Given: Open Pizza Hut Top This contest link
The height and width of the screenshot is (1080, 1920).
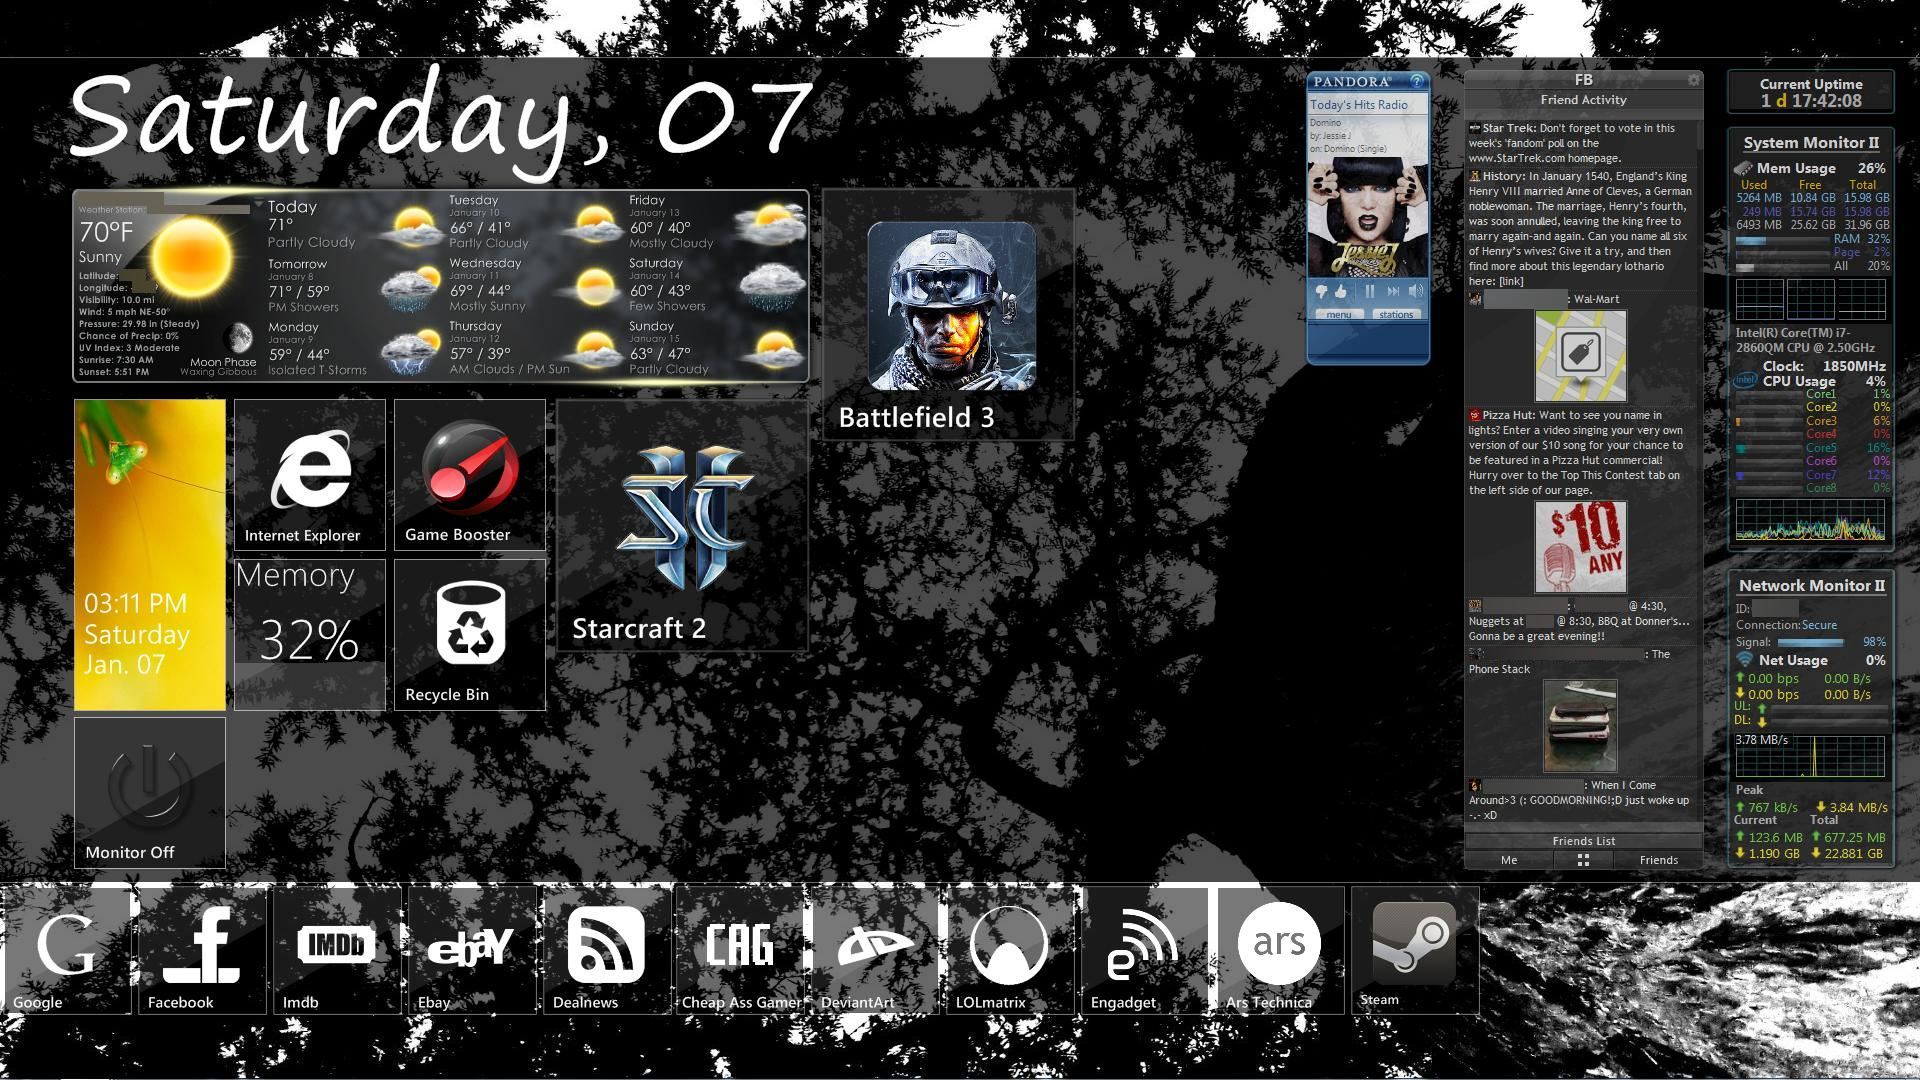Looking at the screenshot, I should click(1577, 545).
